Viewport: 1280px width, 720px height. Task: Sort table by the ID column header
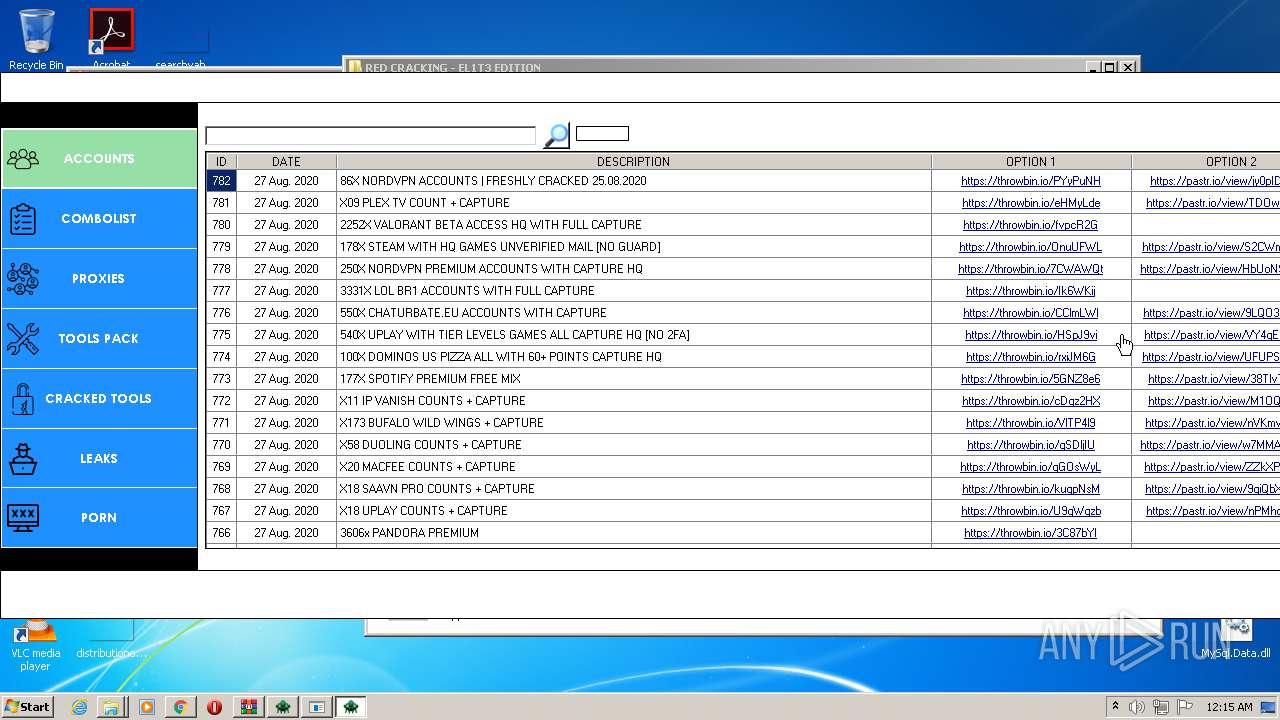pyautogui.click(x=221, y=161)
